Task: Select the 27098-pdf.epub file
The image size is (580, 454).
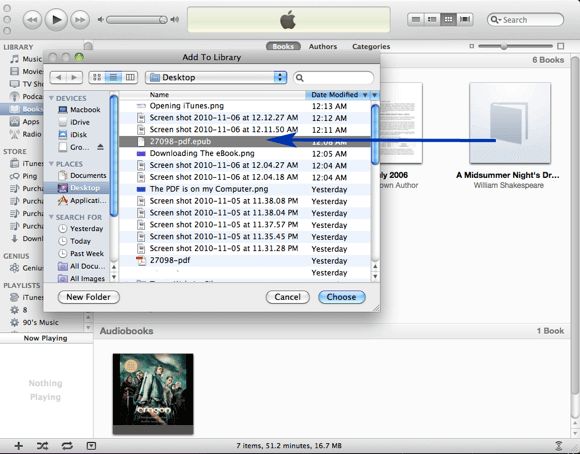Action: click(245, 141)
